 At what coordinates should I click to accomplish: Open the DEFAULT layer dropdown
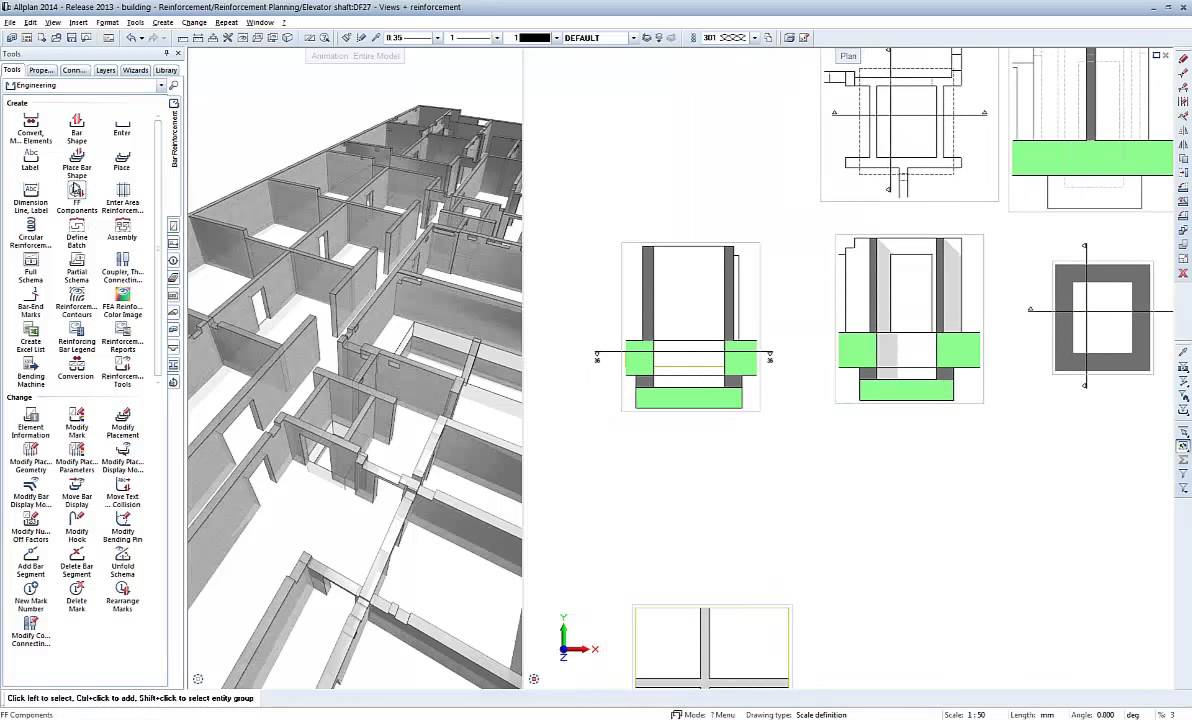point(633,38)
